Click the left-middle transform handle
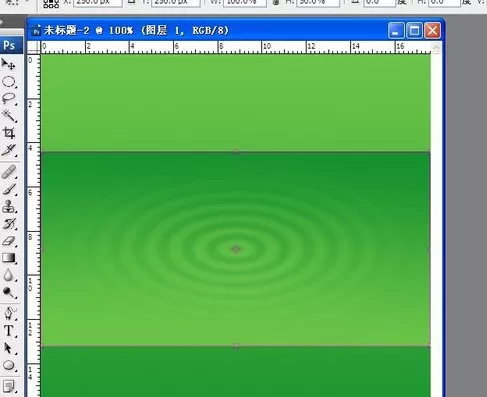 pyautogui.click(x=42, y=249)
